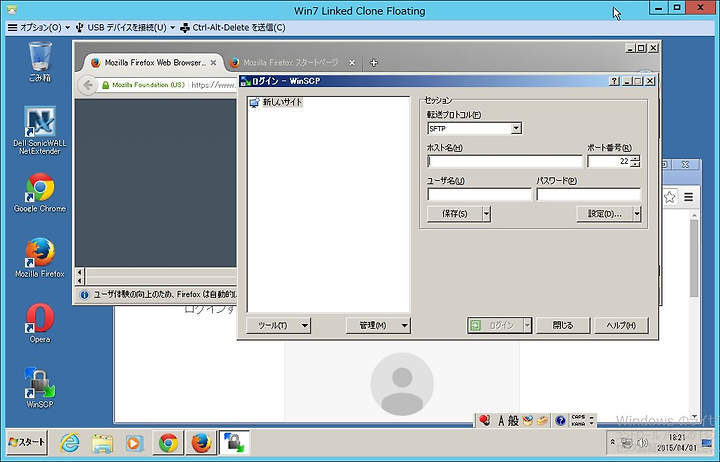Open 管理(M) dropdown button

click(x=378, y=325)
